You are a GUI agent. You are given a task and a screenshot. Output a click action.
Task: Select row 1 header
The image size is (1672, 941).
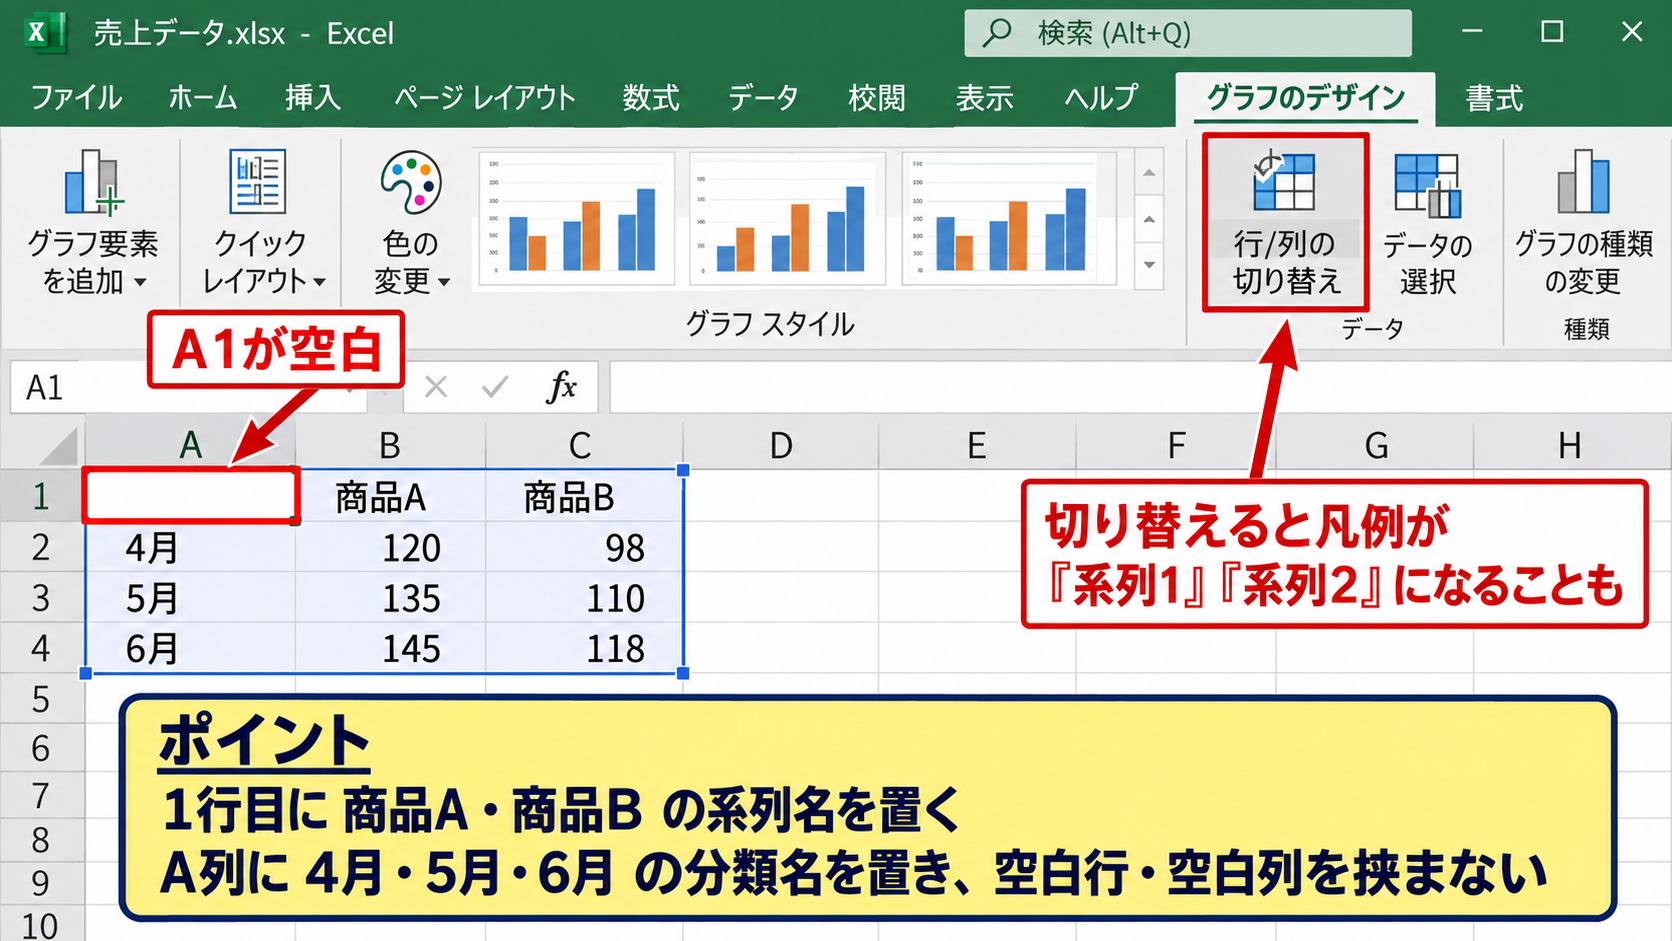point(41,496)
